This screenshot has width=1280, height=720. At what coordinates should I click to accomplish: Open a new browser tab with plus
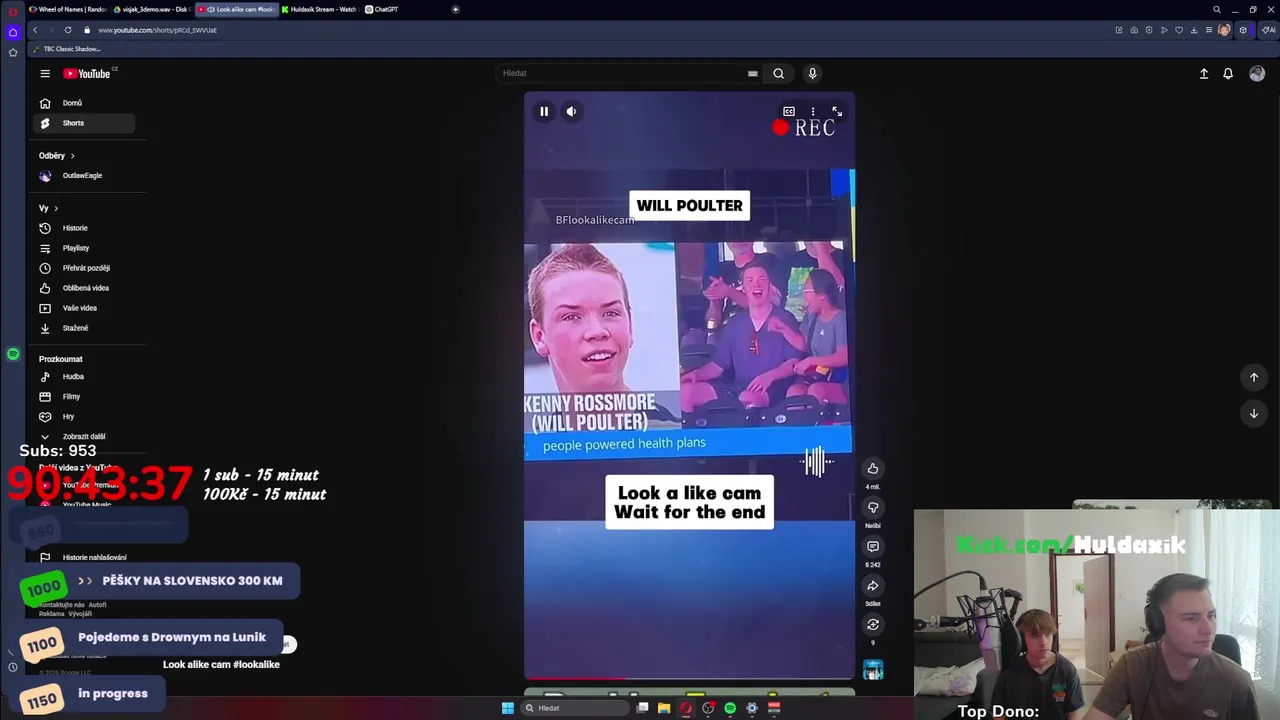[455, 9]
